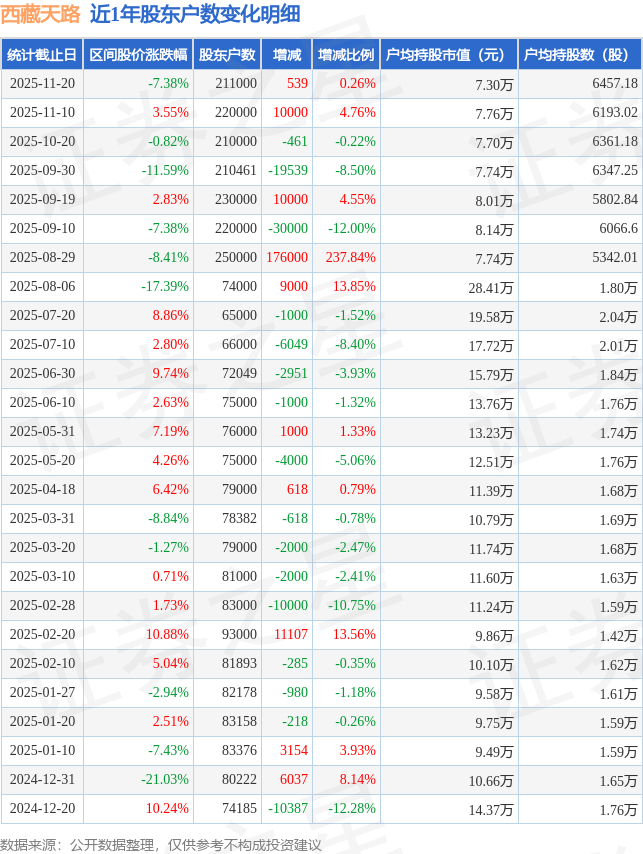Viewport: 643px width, 854px height.
Task: Click the 2024-12-20 date cell
Action: tap(42, 807)
